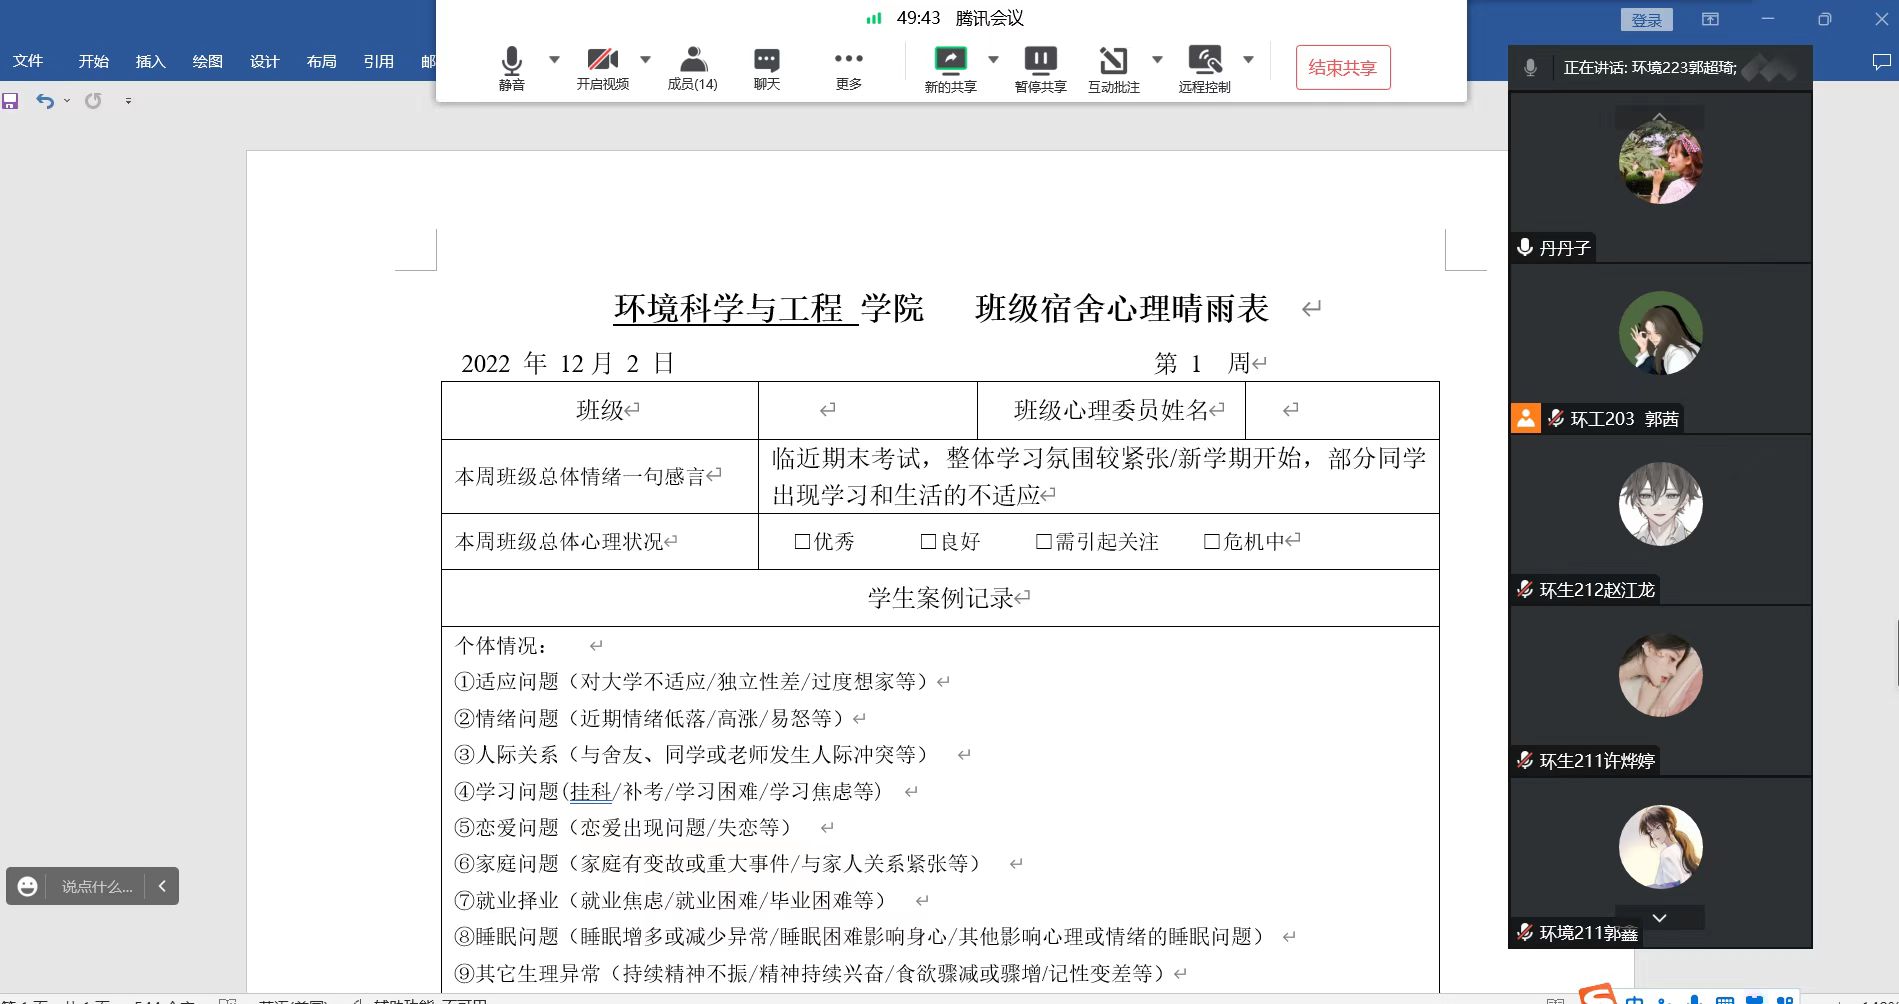
Task: Check the 优秀 checkbox
Action: 802,542
